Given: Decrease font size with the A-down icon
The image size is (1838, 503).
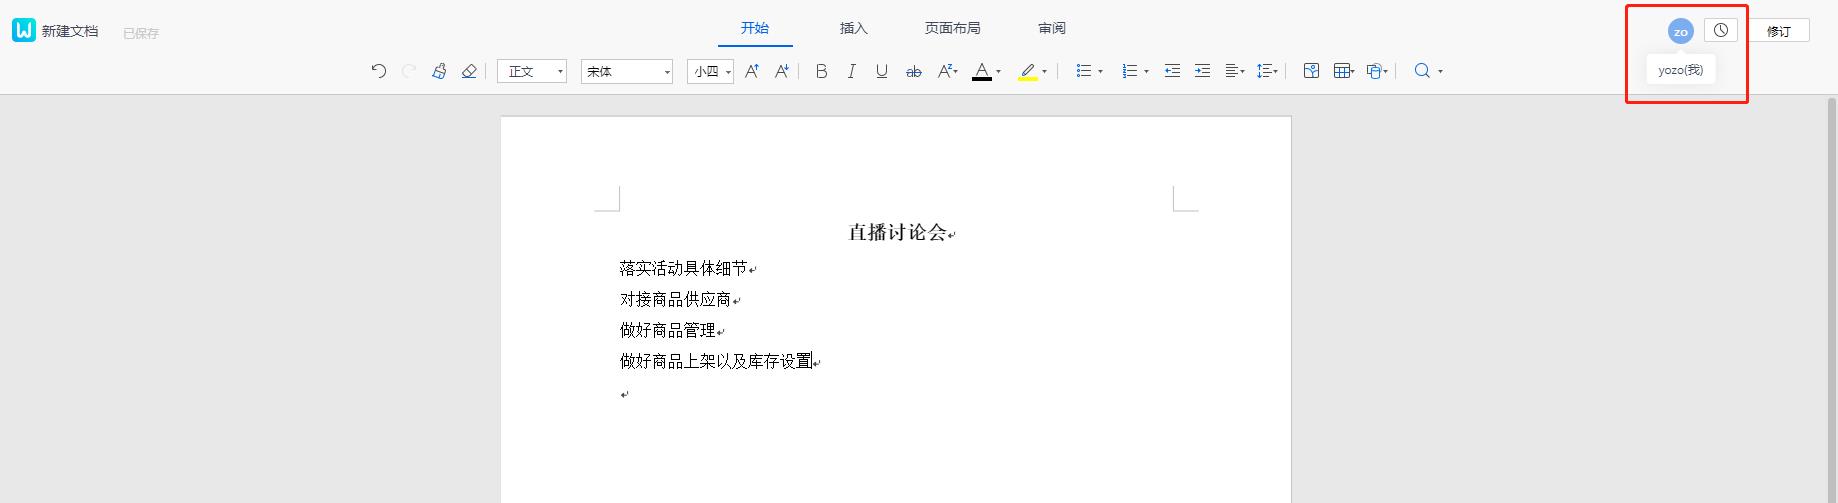Looking at the screenshot, I should [x=782, y=71].
